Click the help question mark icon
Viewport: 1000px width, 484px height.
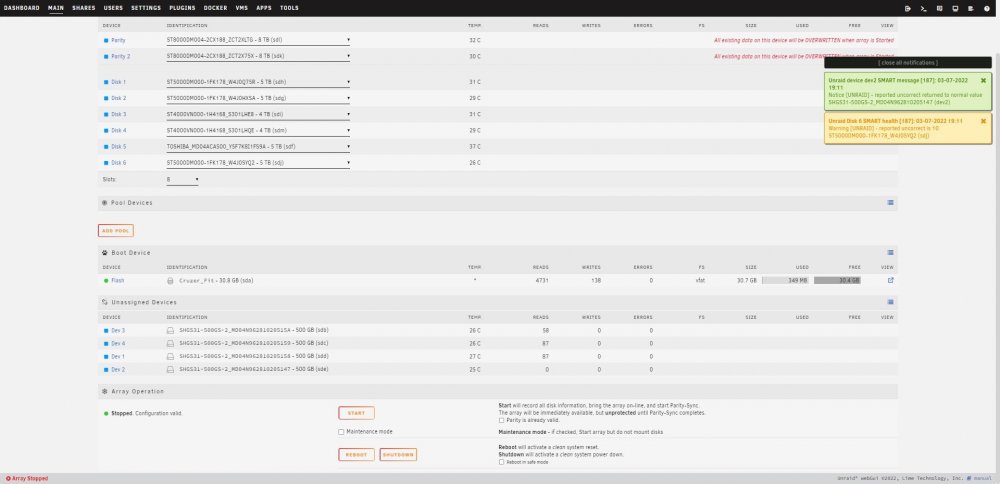coord(987,8)
